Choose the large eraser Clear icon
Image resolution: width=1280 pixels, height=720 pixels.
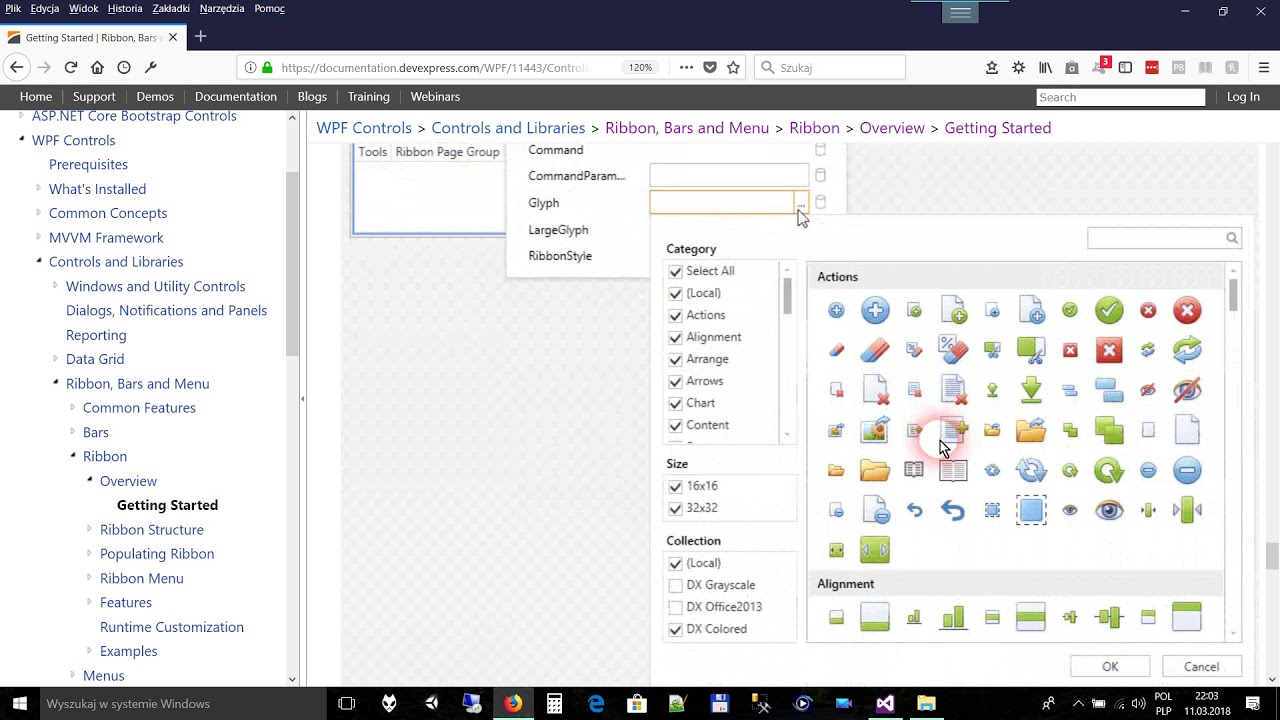(x=875, y=350)
